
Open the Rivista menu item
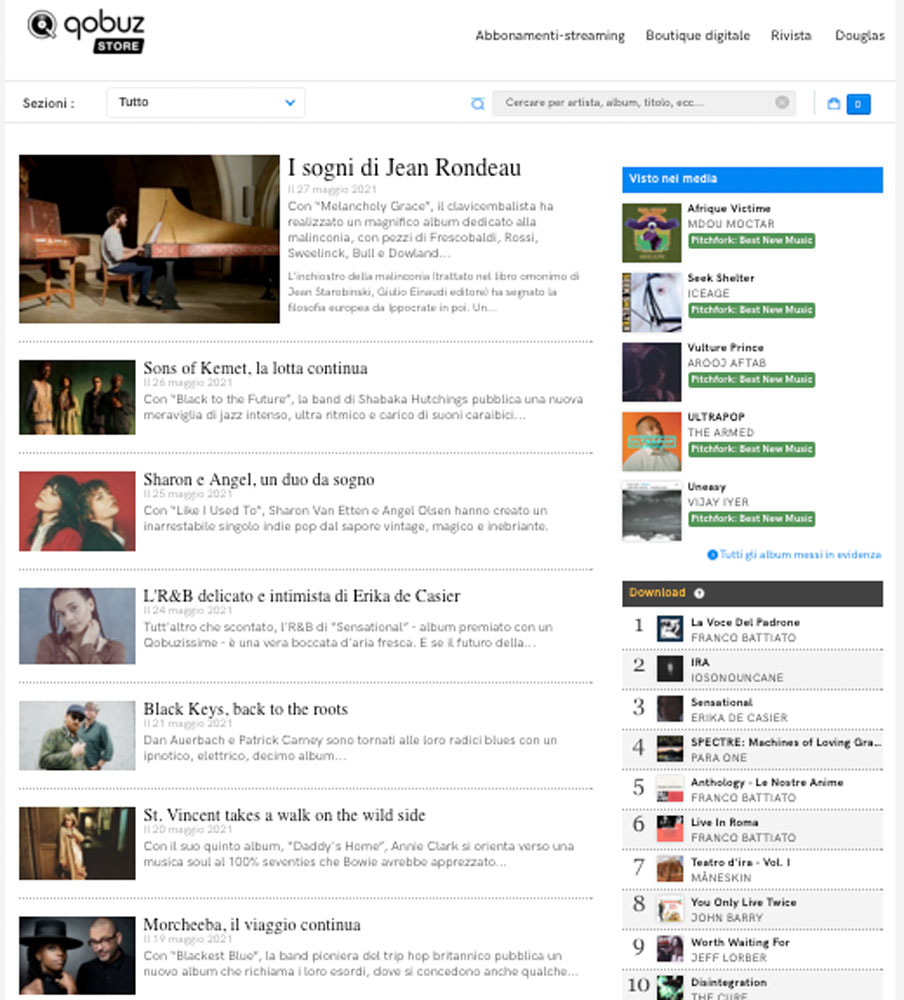[x=791, y=36]
